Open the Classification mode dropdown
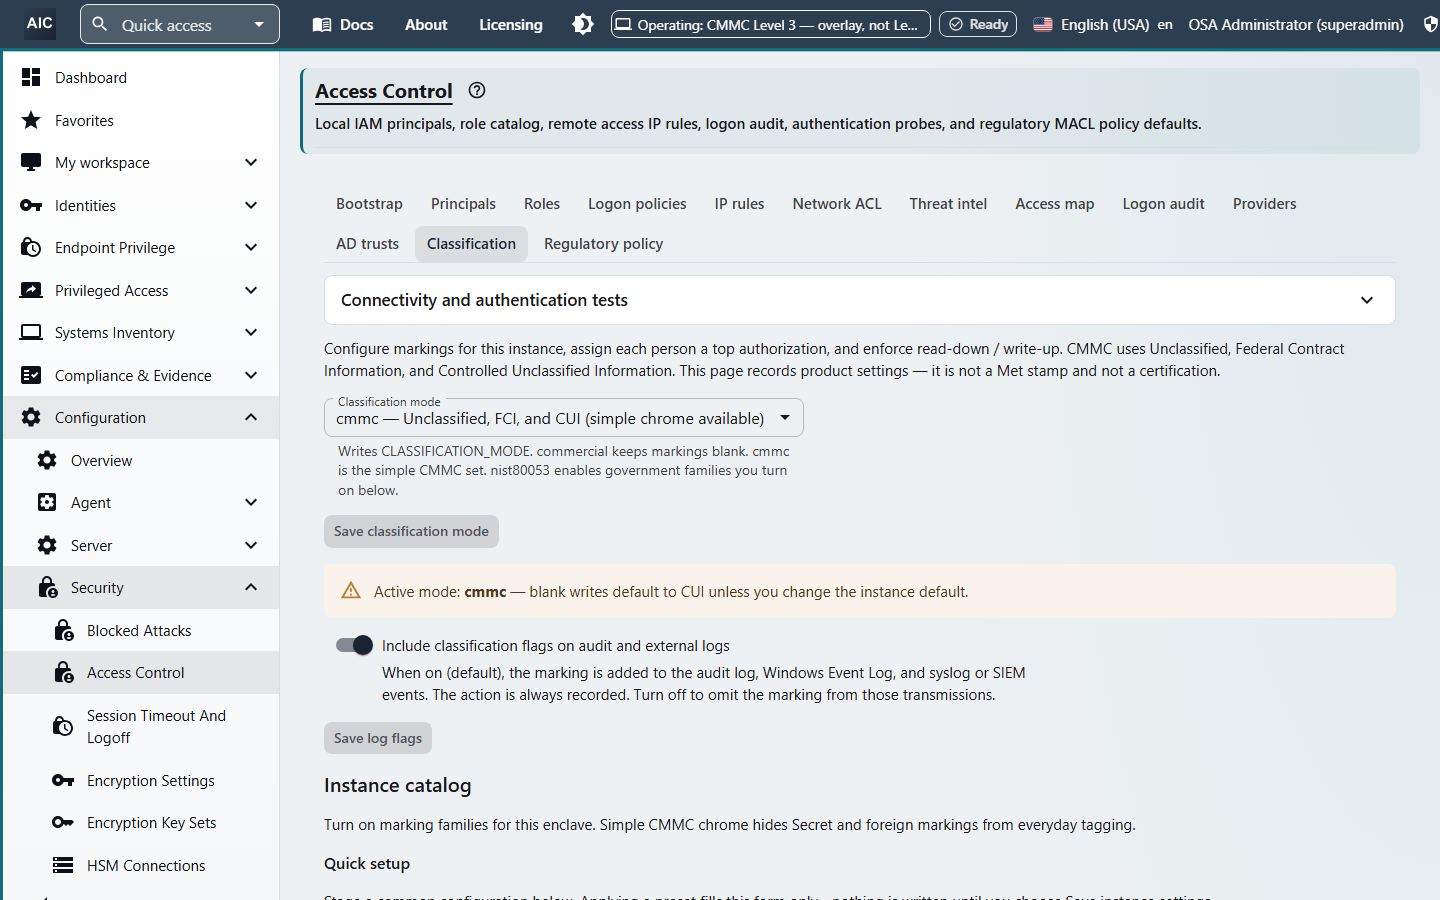 (x=564, y=418)
